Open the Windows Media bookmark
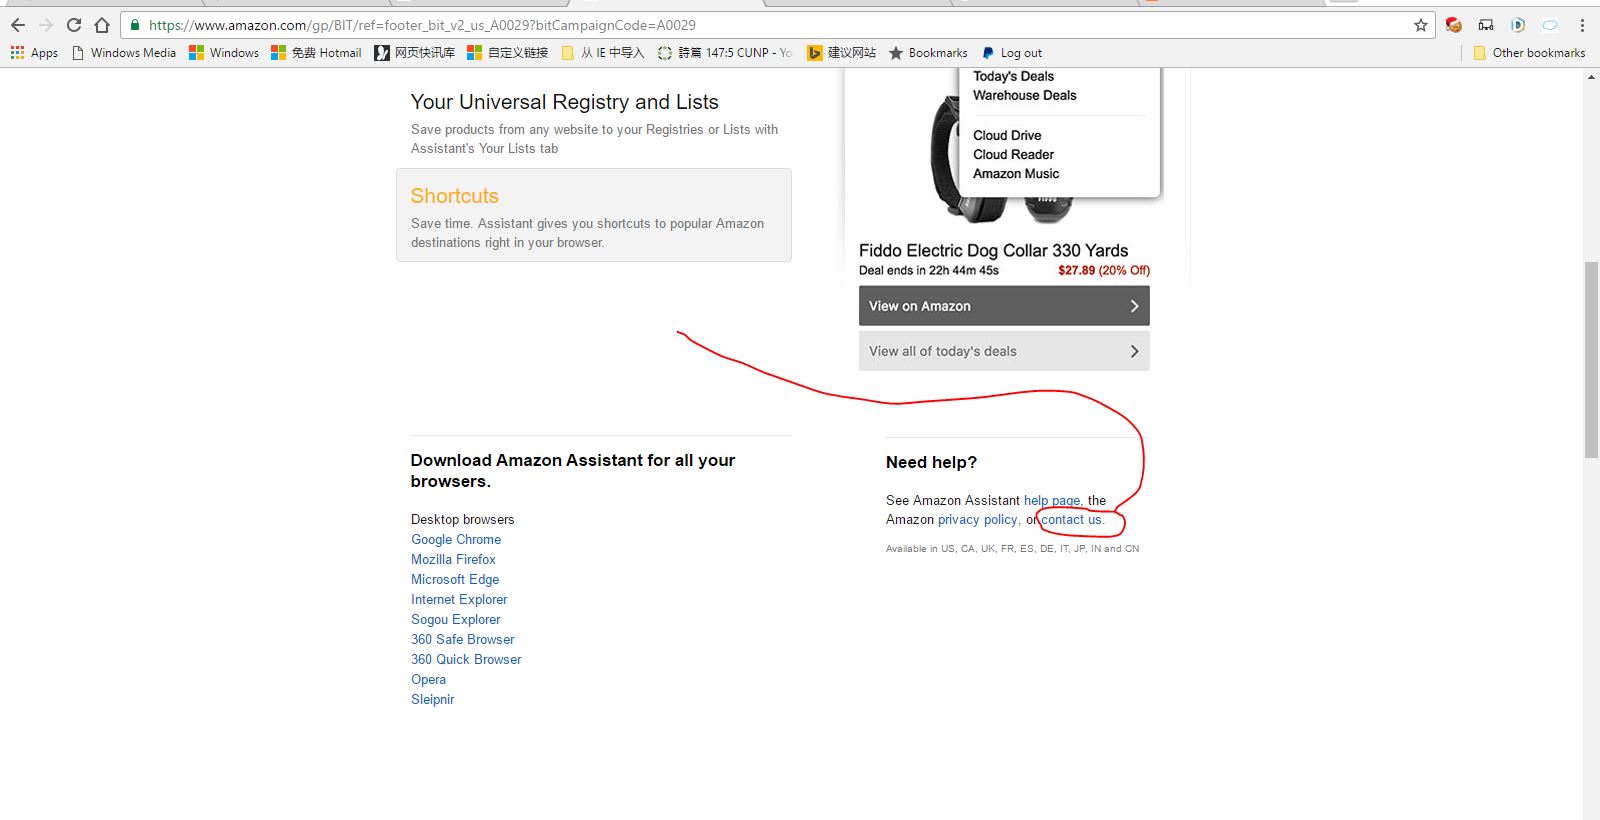 coord(124,53)
